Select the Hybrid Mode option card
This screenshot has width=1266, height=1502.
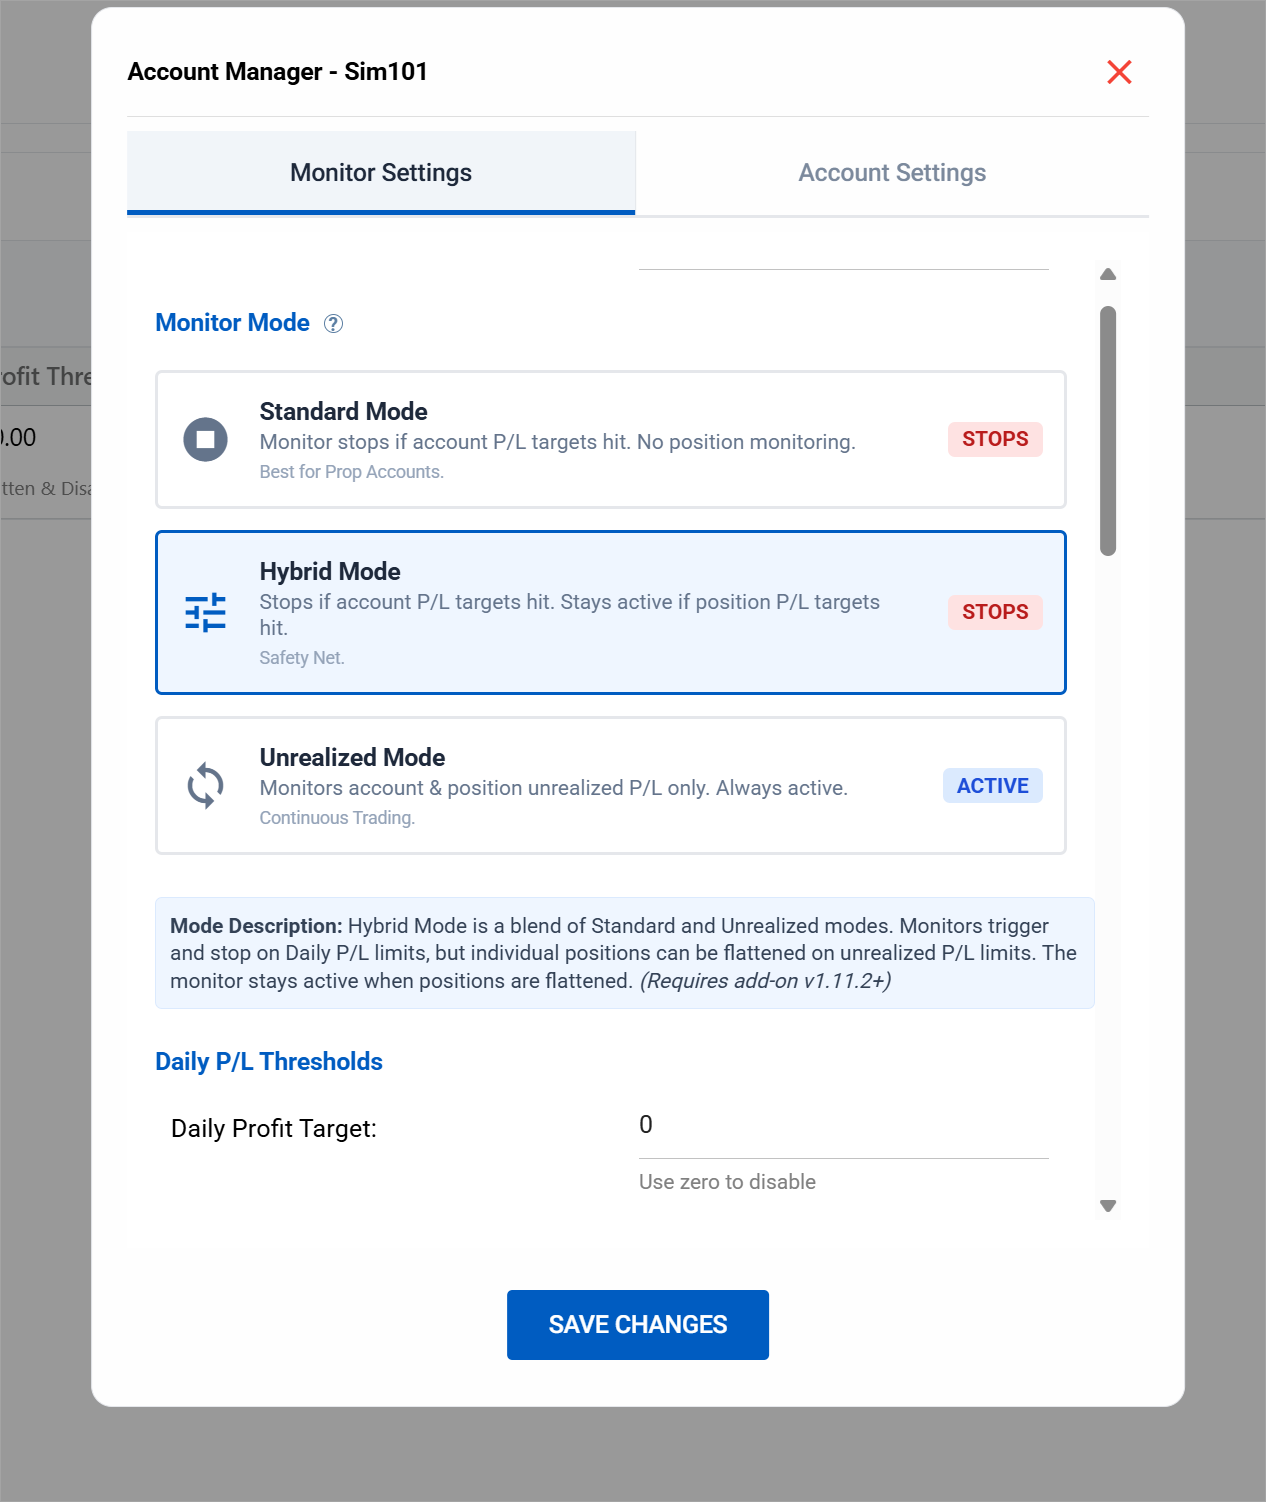[610, 612]
